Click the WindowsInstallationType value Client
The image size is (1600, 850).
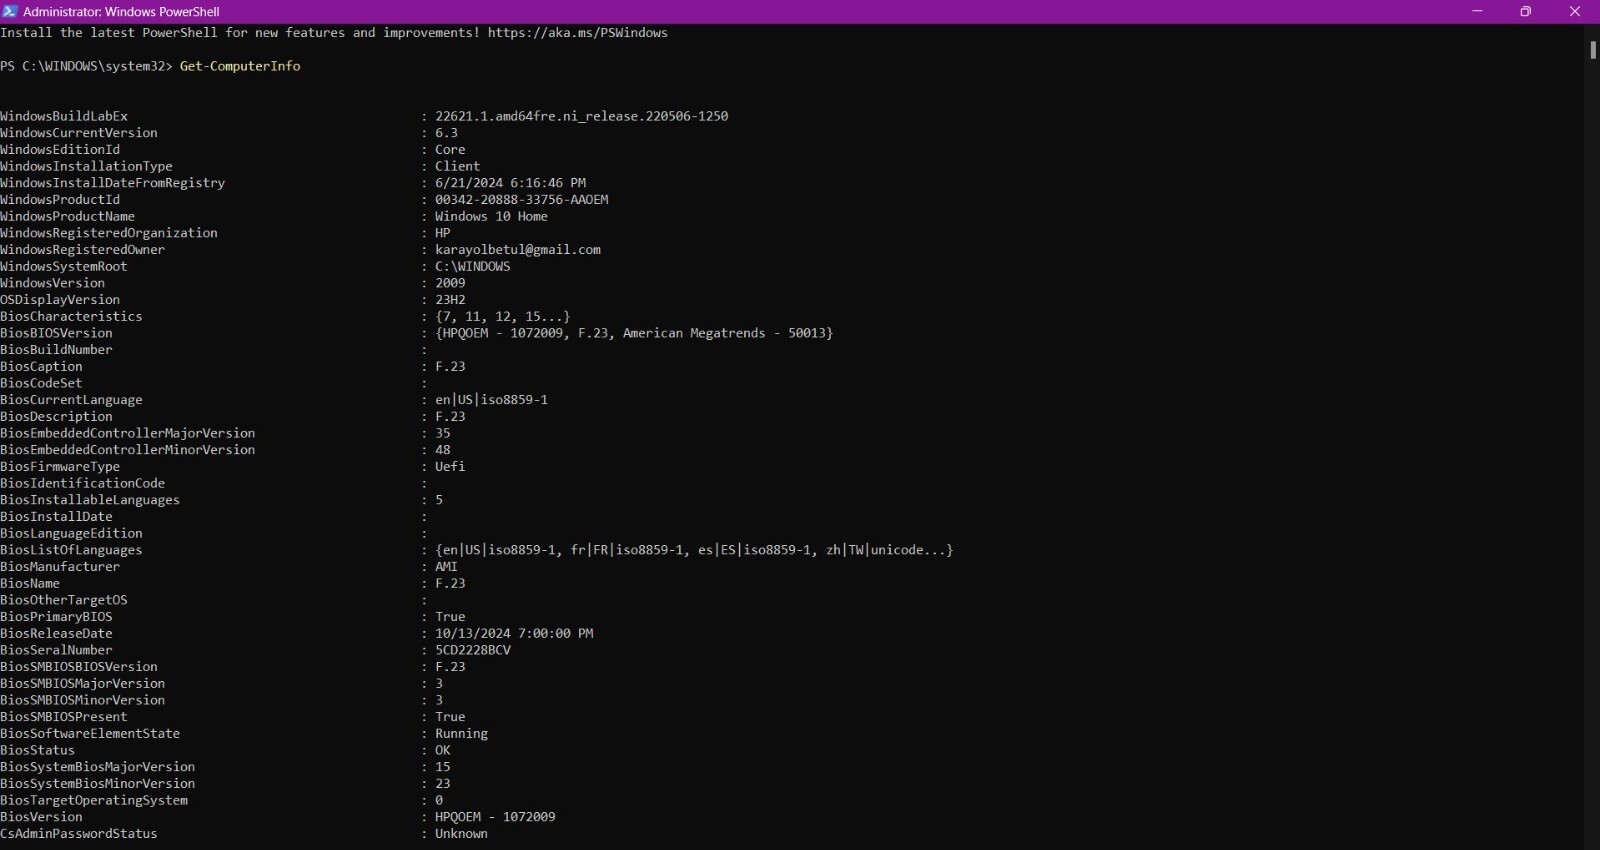tap(457, 166)
